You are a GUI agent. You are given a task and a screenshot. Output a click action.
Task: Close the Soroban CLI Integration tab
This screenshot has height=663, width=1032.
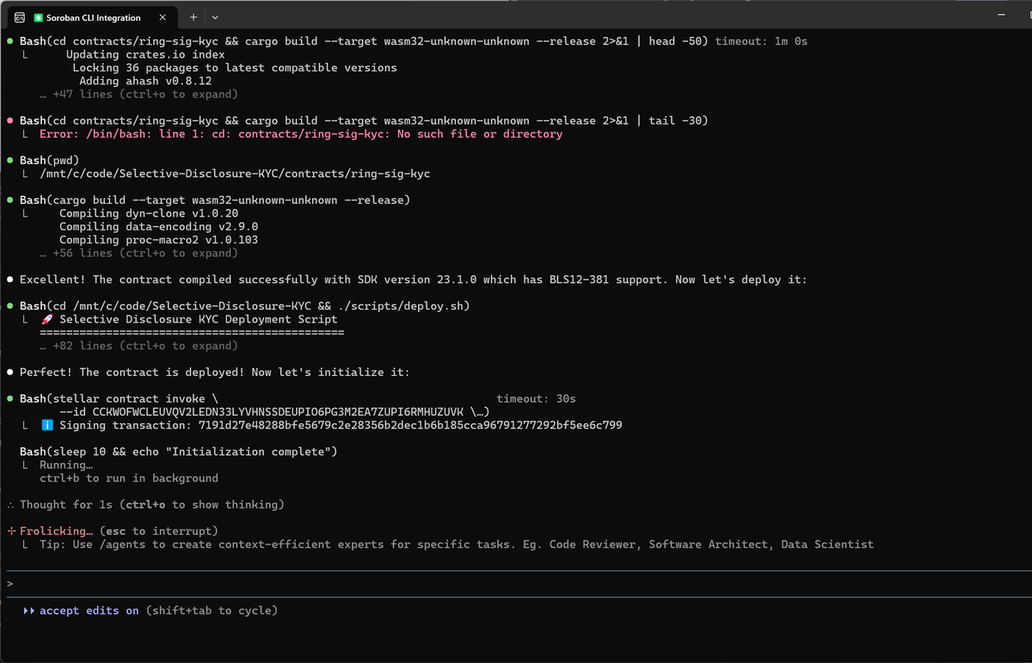click(x=161, y=17)
